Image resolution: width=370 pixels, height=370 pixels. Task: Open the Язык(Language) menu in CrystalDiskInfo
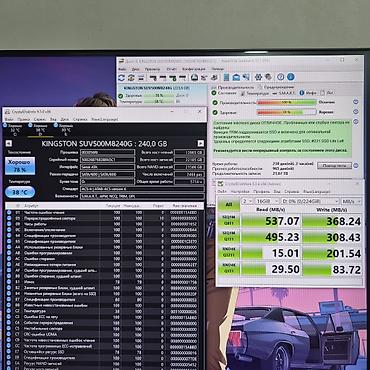tap(104, 119)
